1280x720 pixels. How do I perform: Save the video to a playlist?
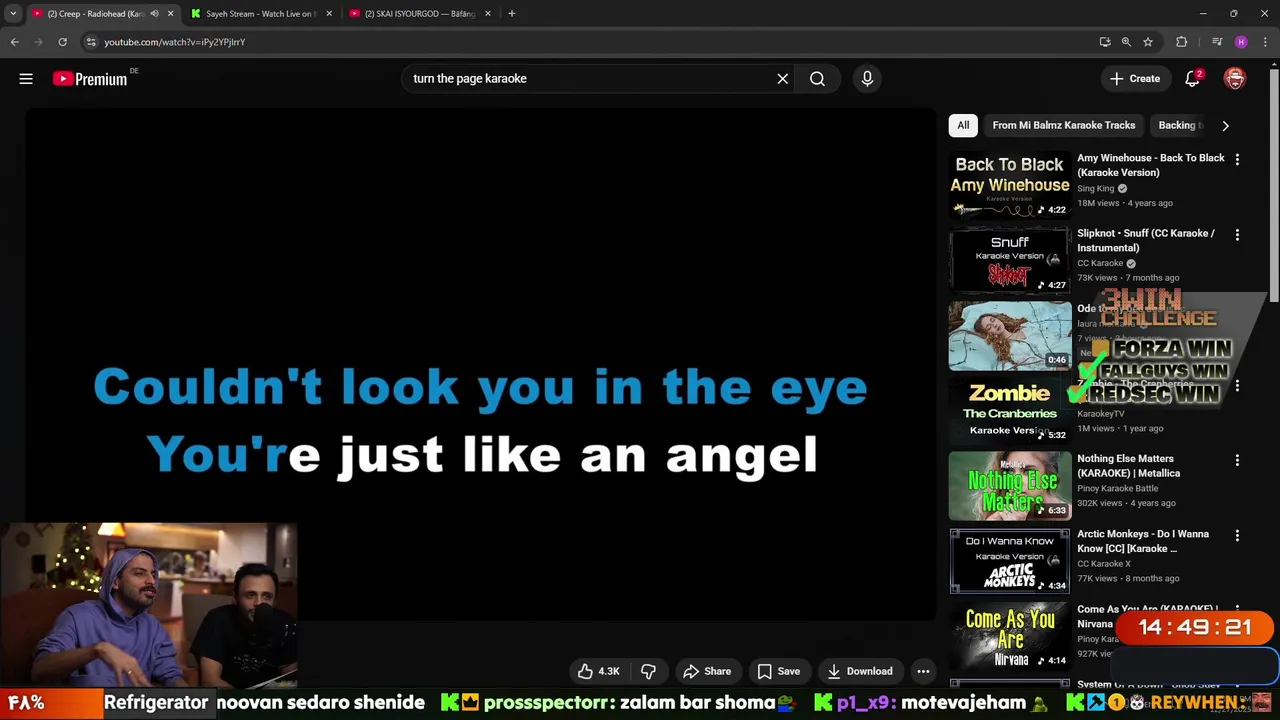[x=779, y=672]
